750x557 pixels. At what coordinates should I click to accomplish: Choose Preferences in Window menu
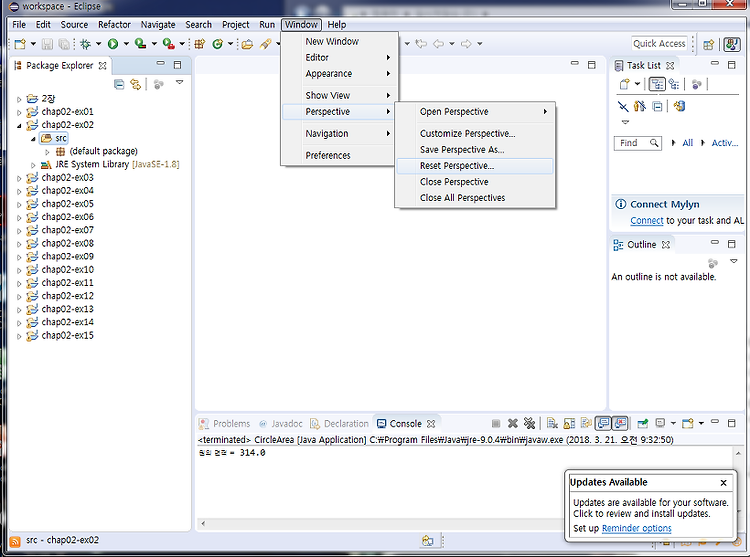(339, 155)
